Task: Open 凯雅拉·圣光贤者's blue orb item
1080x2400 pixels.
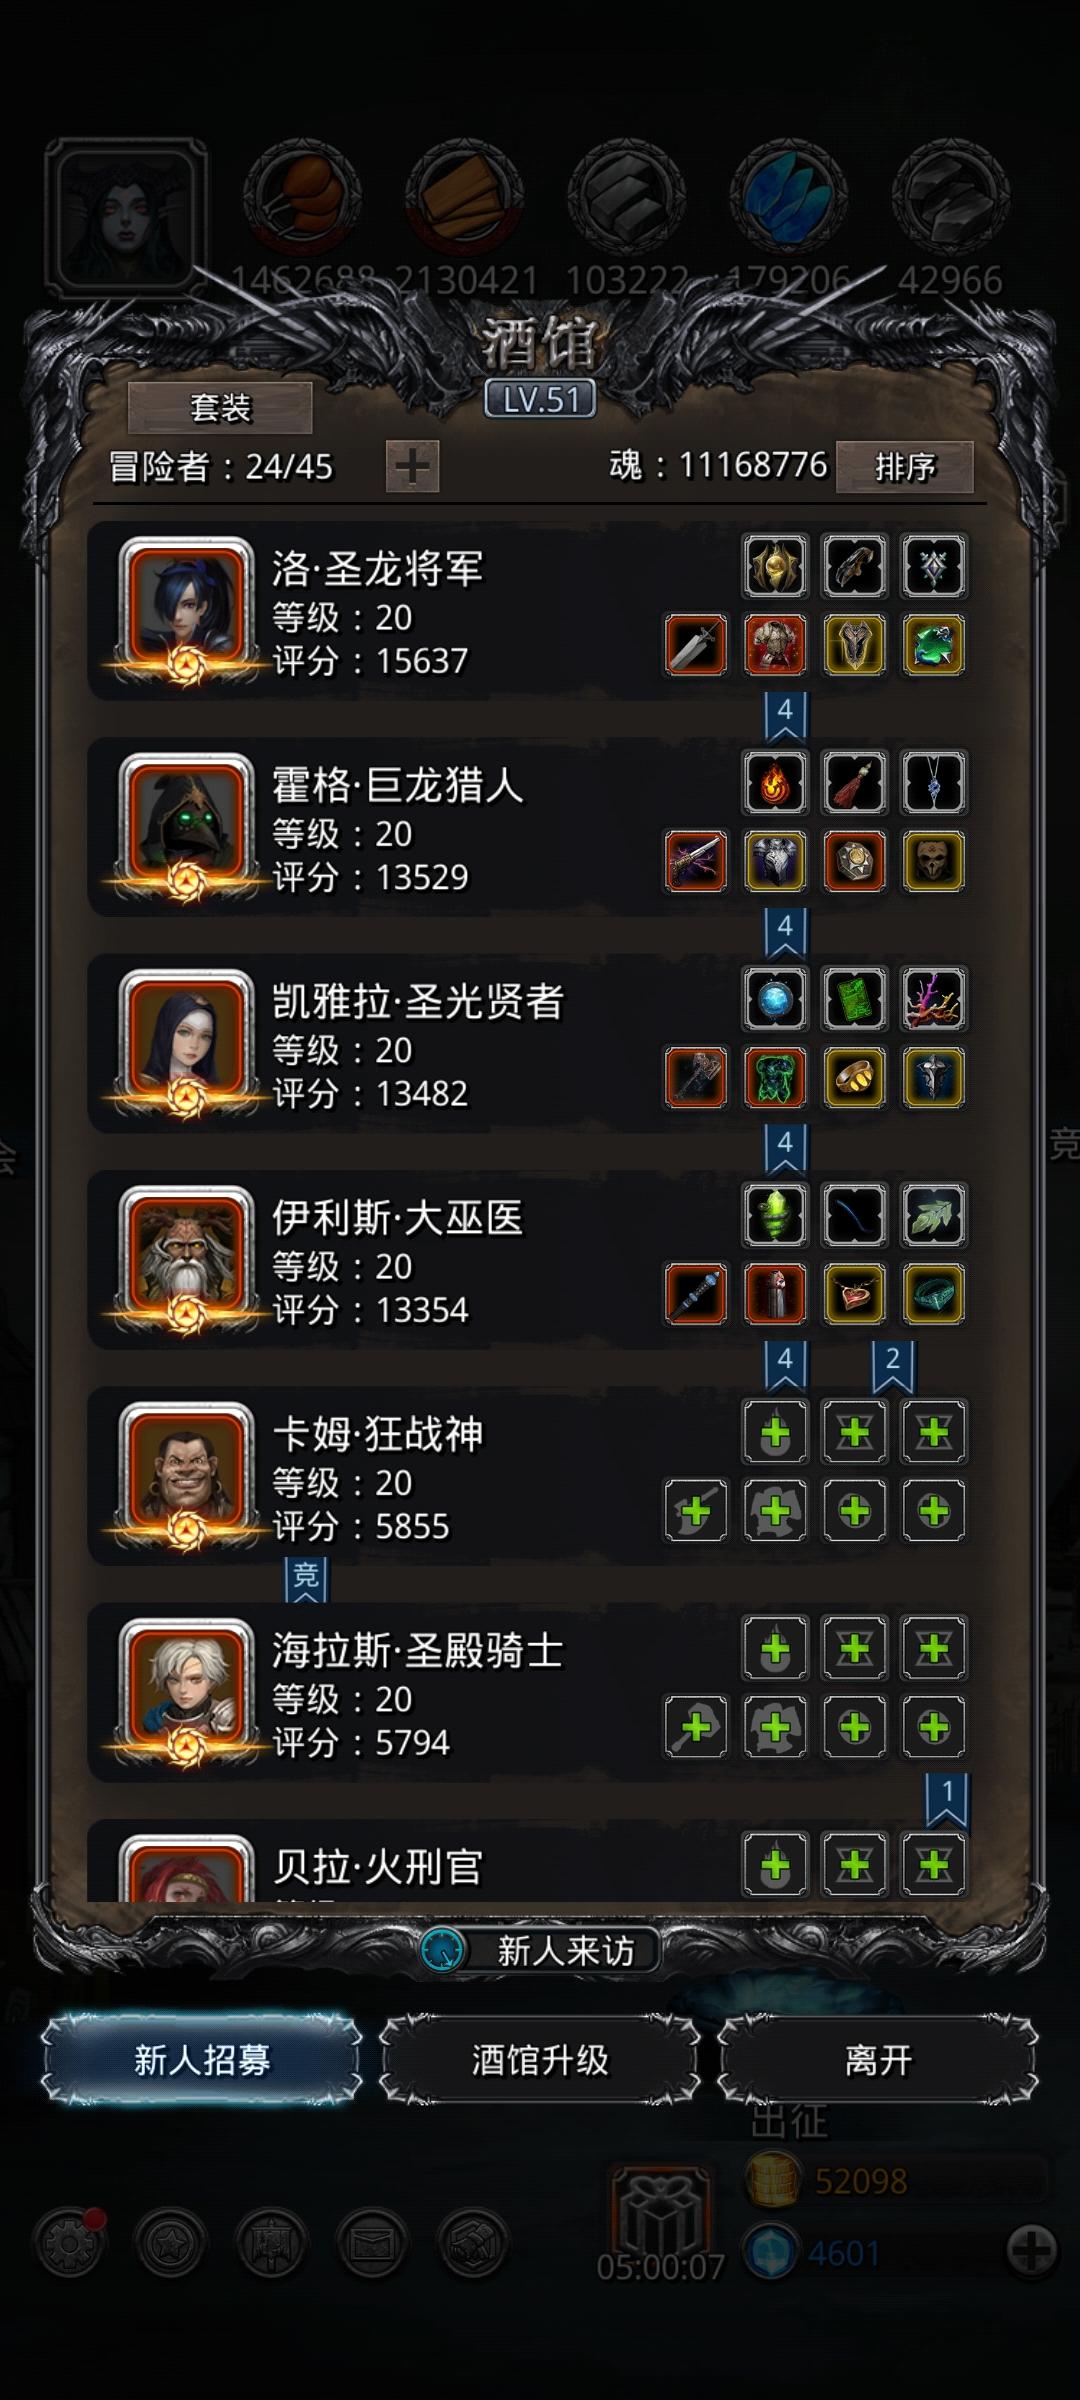Action: [775, 999]
